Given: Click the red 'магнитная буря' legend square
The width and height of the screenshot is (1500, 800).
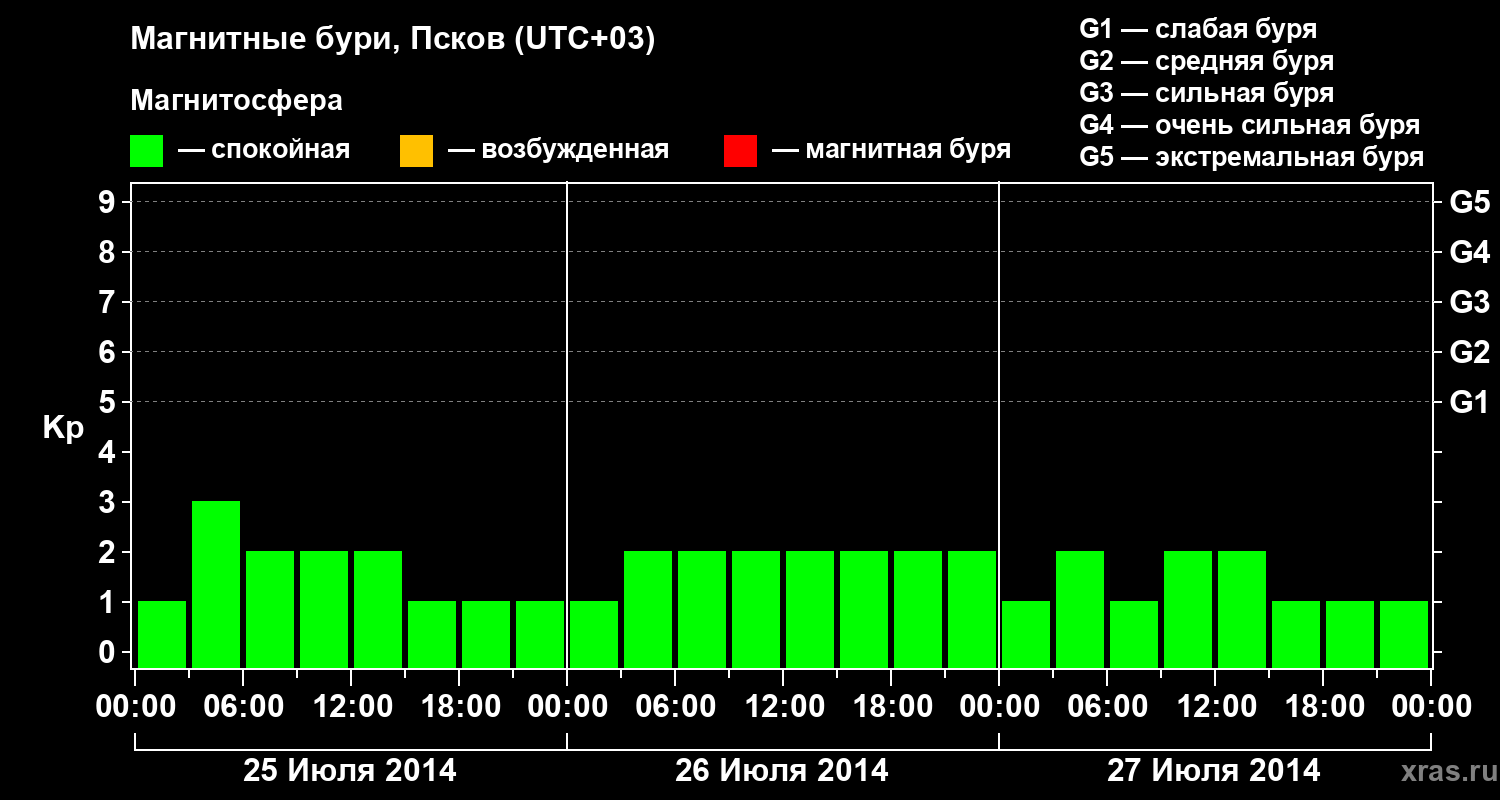Looking at the screenshot, I should 740,151.
